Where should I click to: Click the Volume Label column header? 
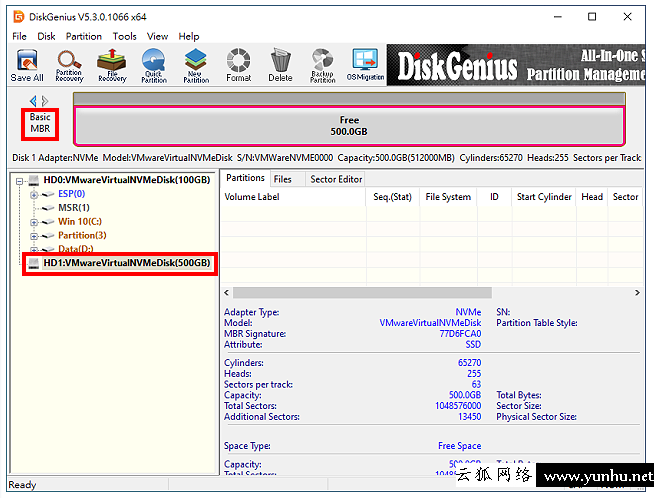pyautogui.click(x=293, y=197)
